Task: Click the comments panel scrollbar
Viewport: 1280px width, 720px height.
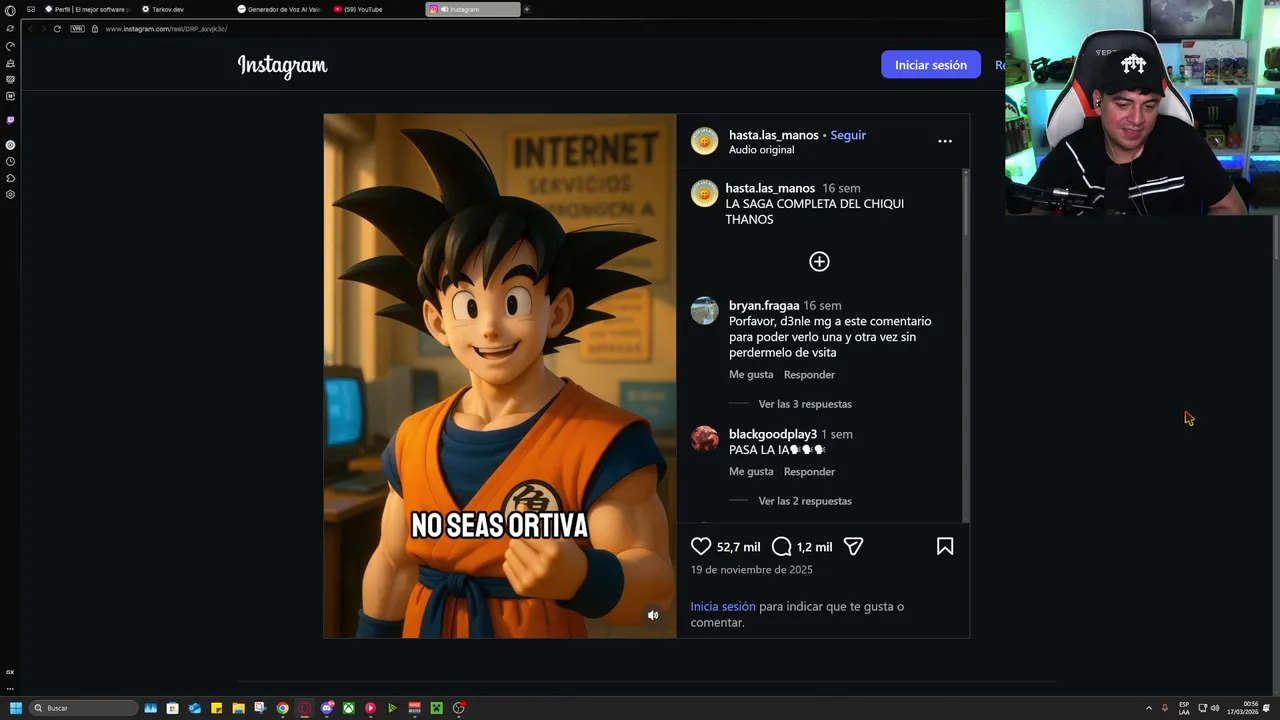Action: tap(966, 203)
